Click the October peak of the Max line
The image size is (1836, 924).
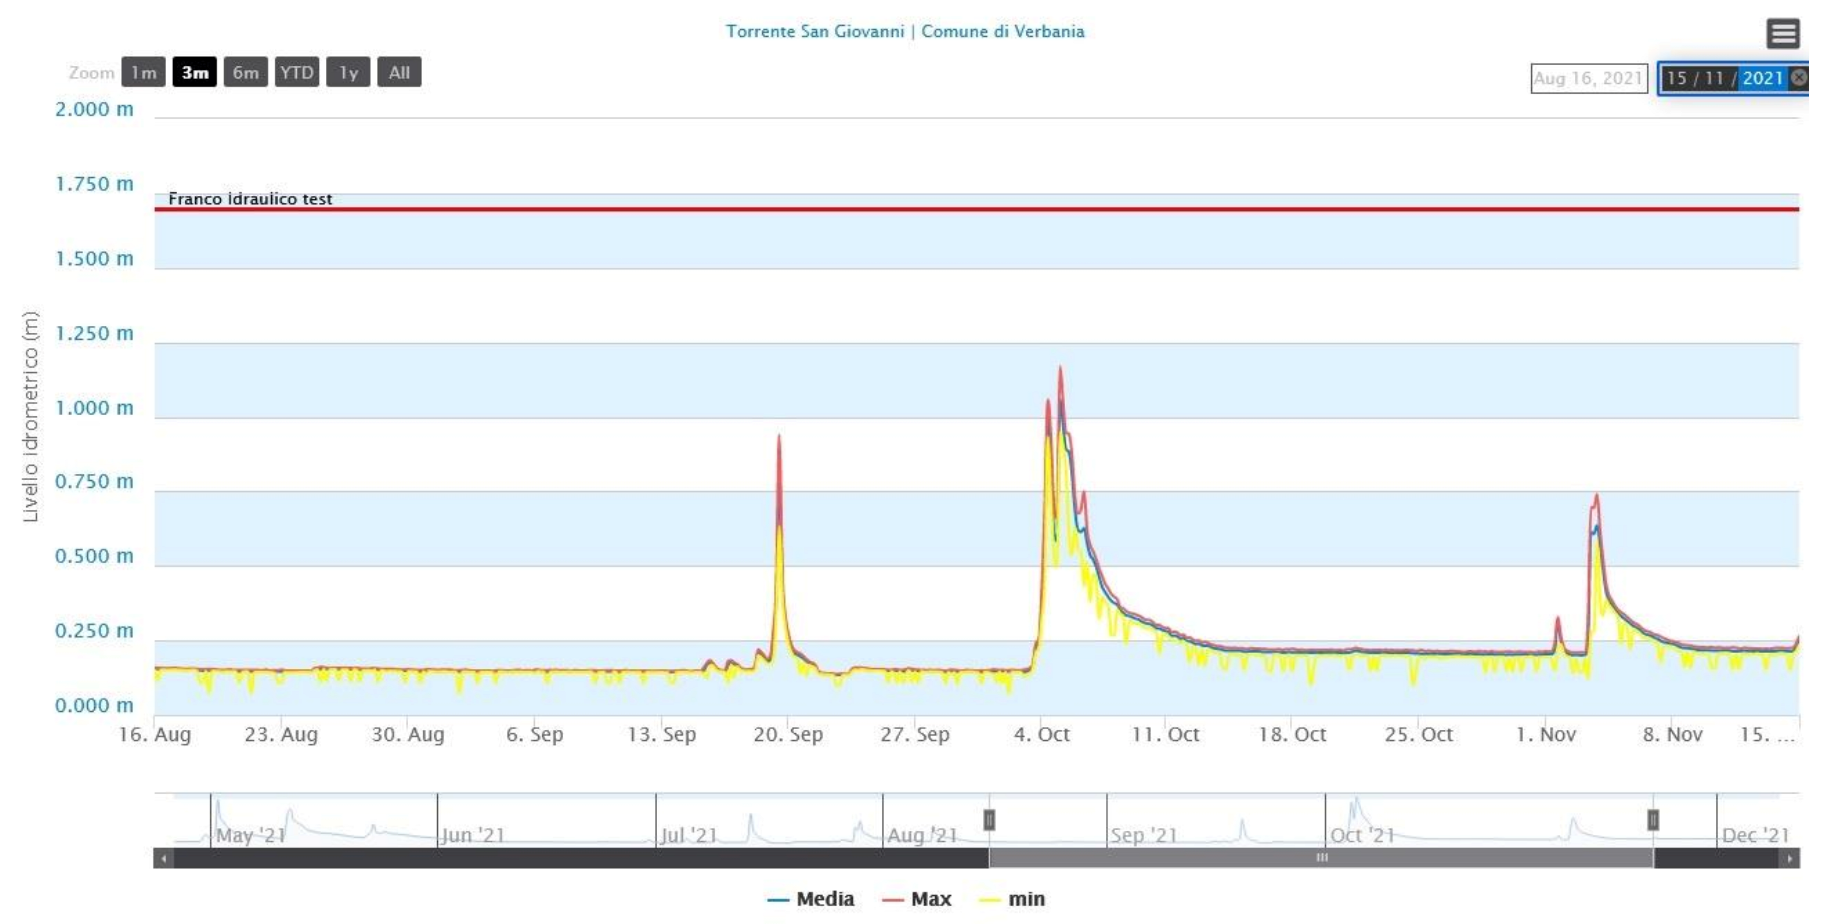tap(1060, 368)
